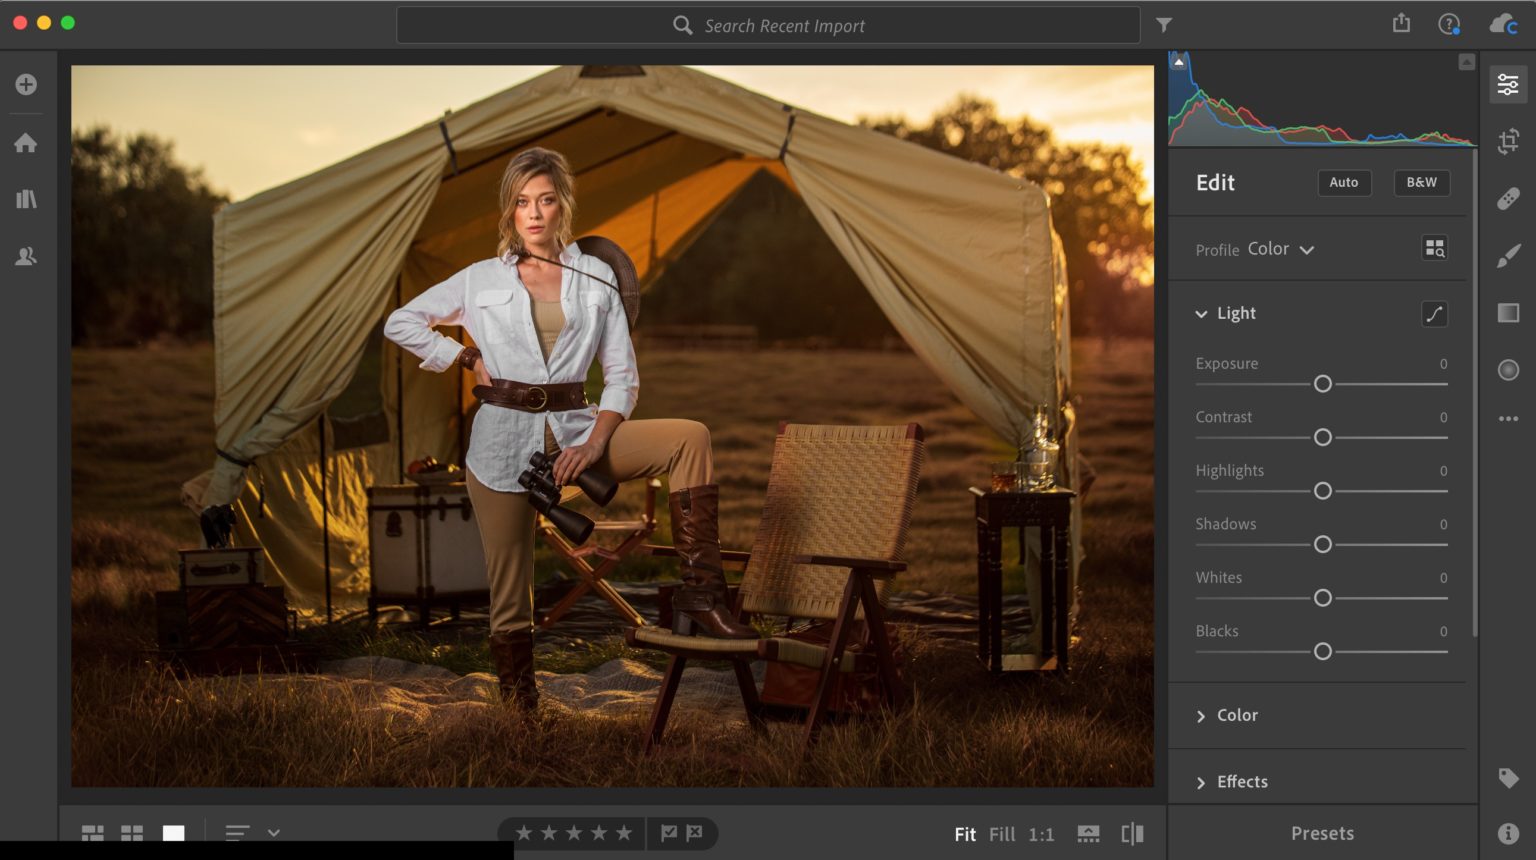Image resolution: width=1536 pixels, height=860 pixels.
Task: Open the Tone Curve icon in the Light panel
Action: tap(1434, 313)
